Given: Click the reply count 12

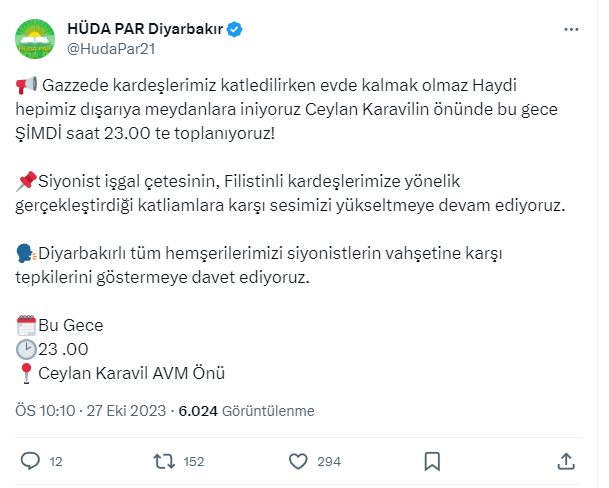Looking at the screenshot, I should click(56, 462).
